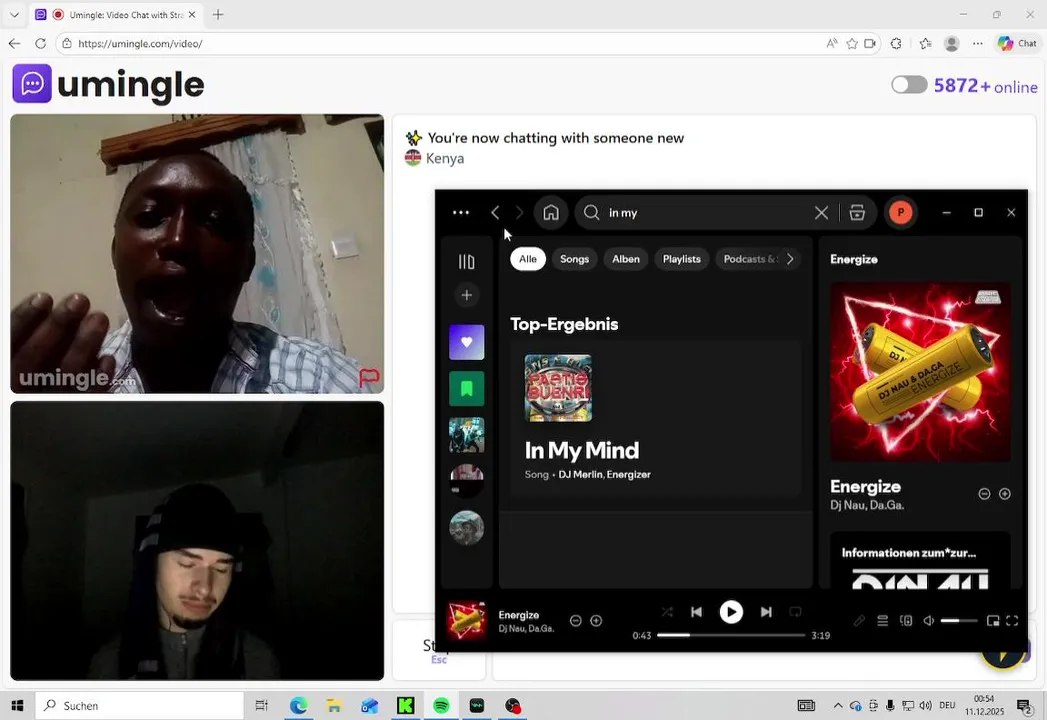Screen dimensions: 1047x720
Task: Filter search results by Podcasts
Action: (x=749, y=259)
